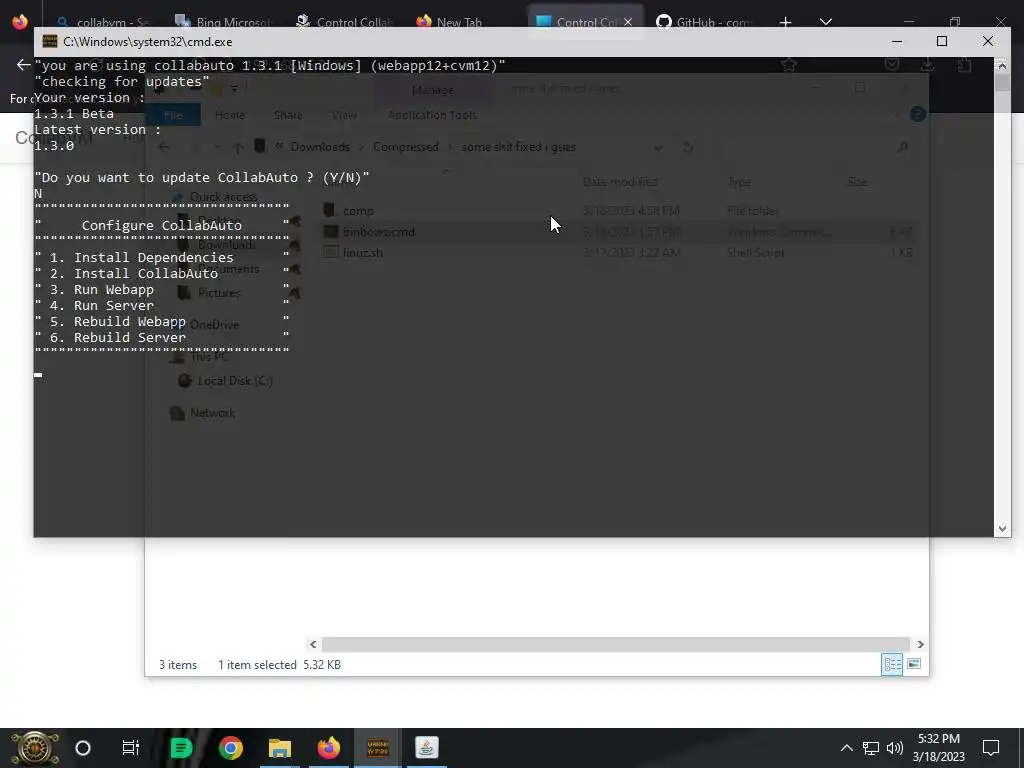Switch File Explorer to large icons view
Screen dimensions: 1024x768
(914, 665)
